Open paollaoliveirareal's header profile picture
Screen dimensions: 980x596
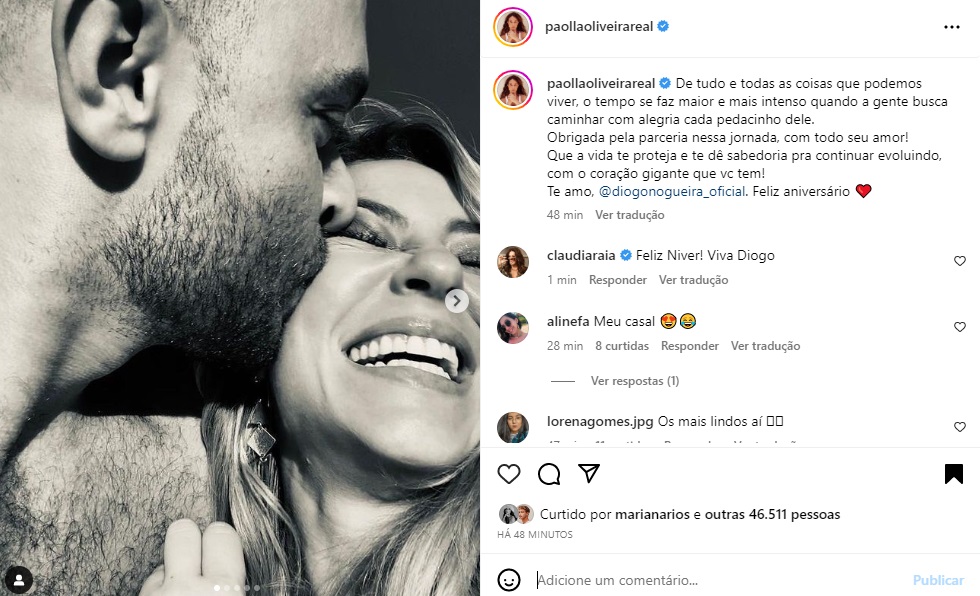click(x=512, y=27)
